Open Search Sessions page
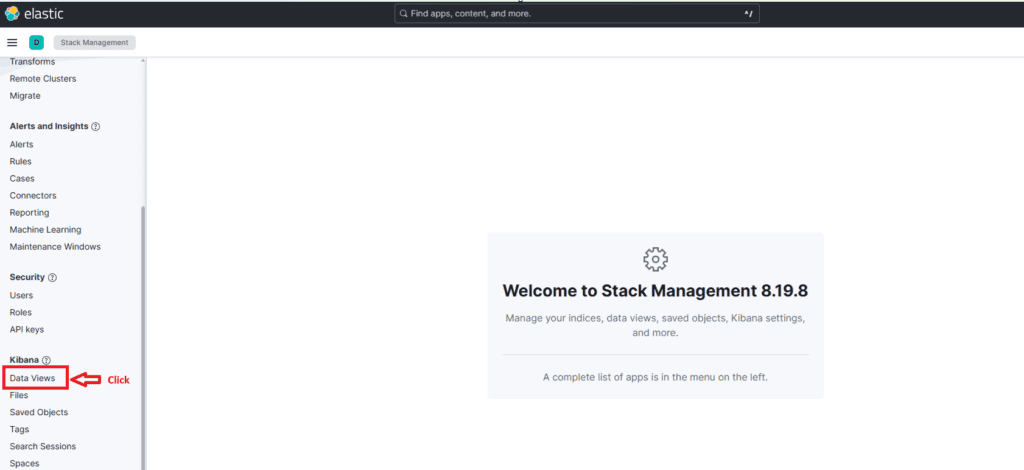1024x470 pixels. pyautogui.click(x=42, y=446)
